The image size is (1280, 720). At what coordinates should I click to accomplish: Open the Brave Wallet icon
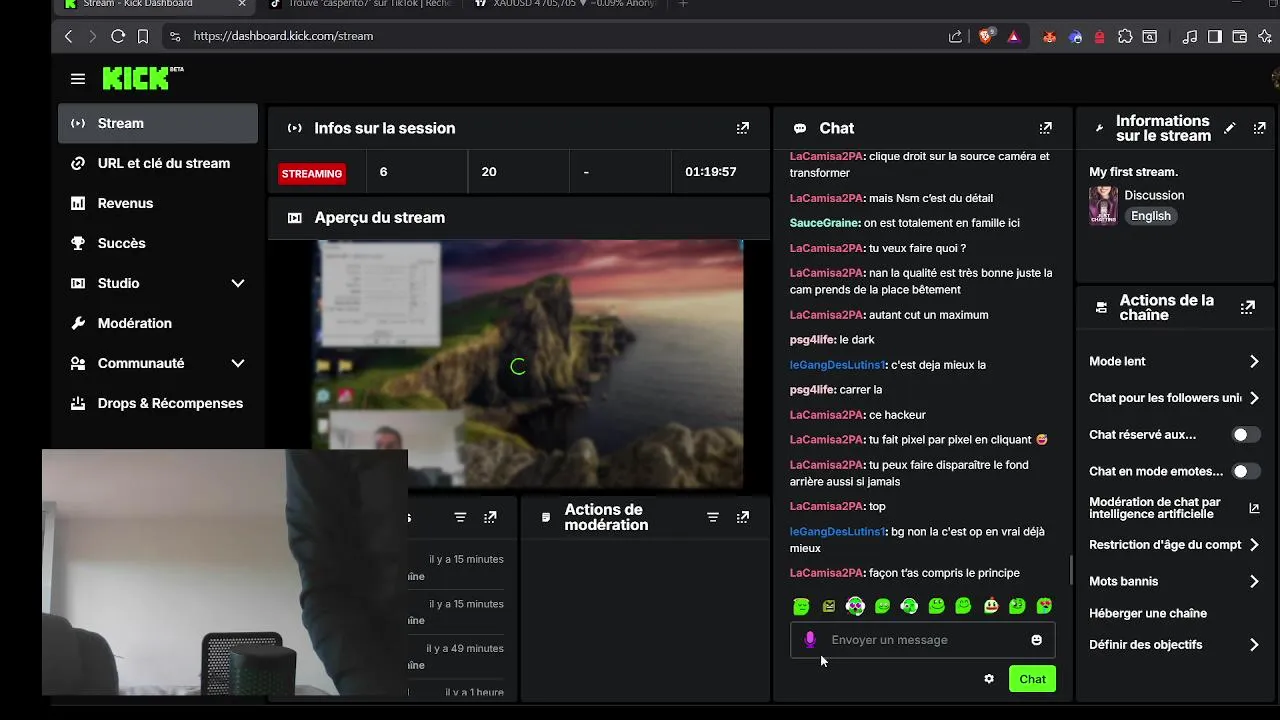click(x=1240, y=37)
